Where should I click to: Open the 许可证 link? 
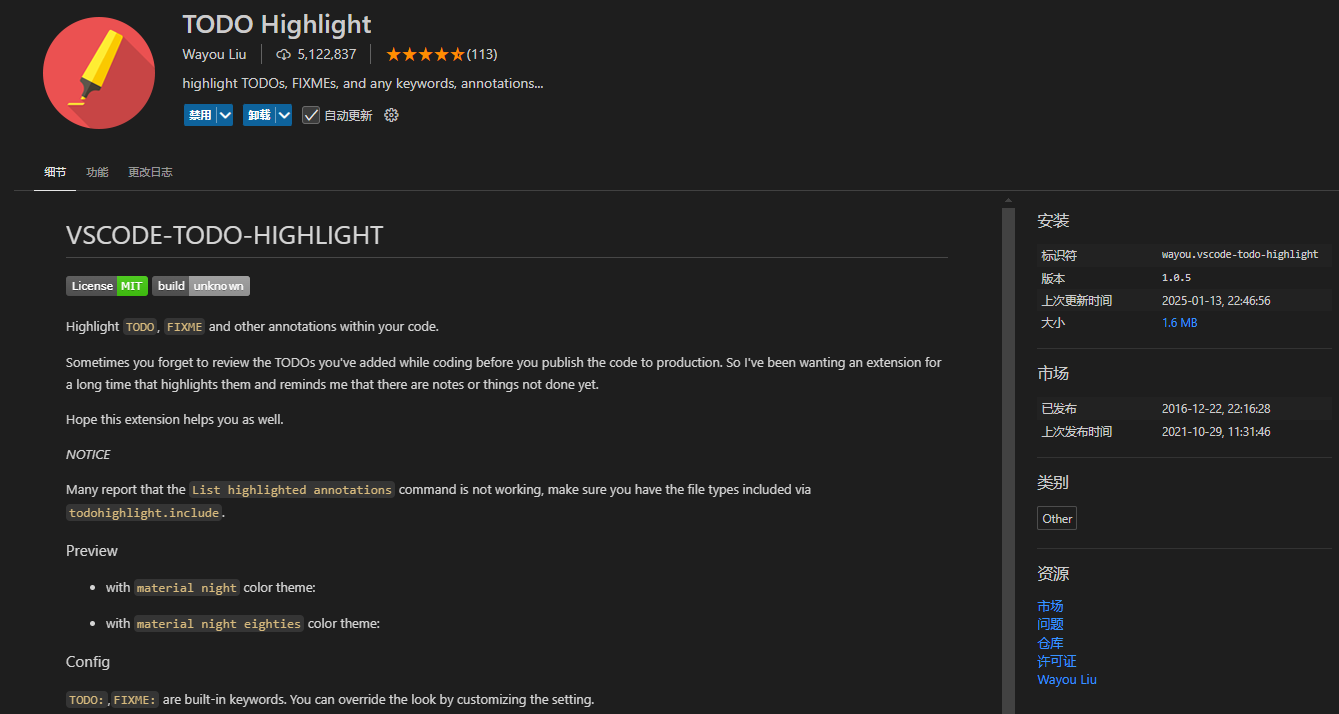tap(1057, 661)
